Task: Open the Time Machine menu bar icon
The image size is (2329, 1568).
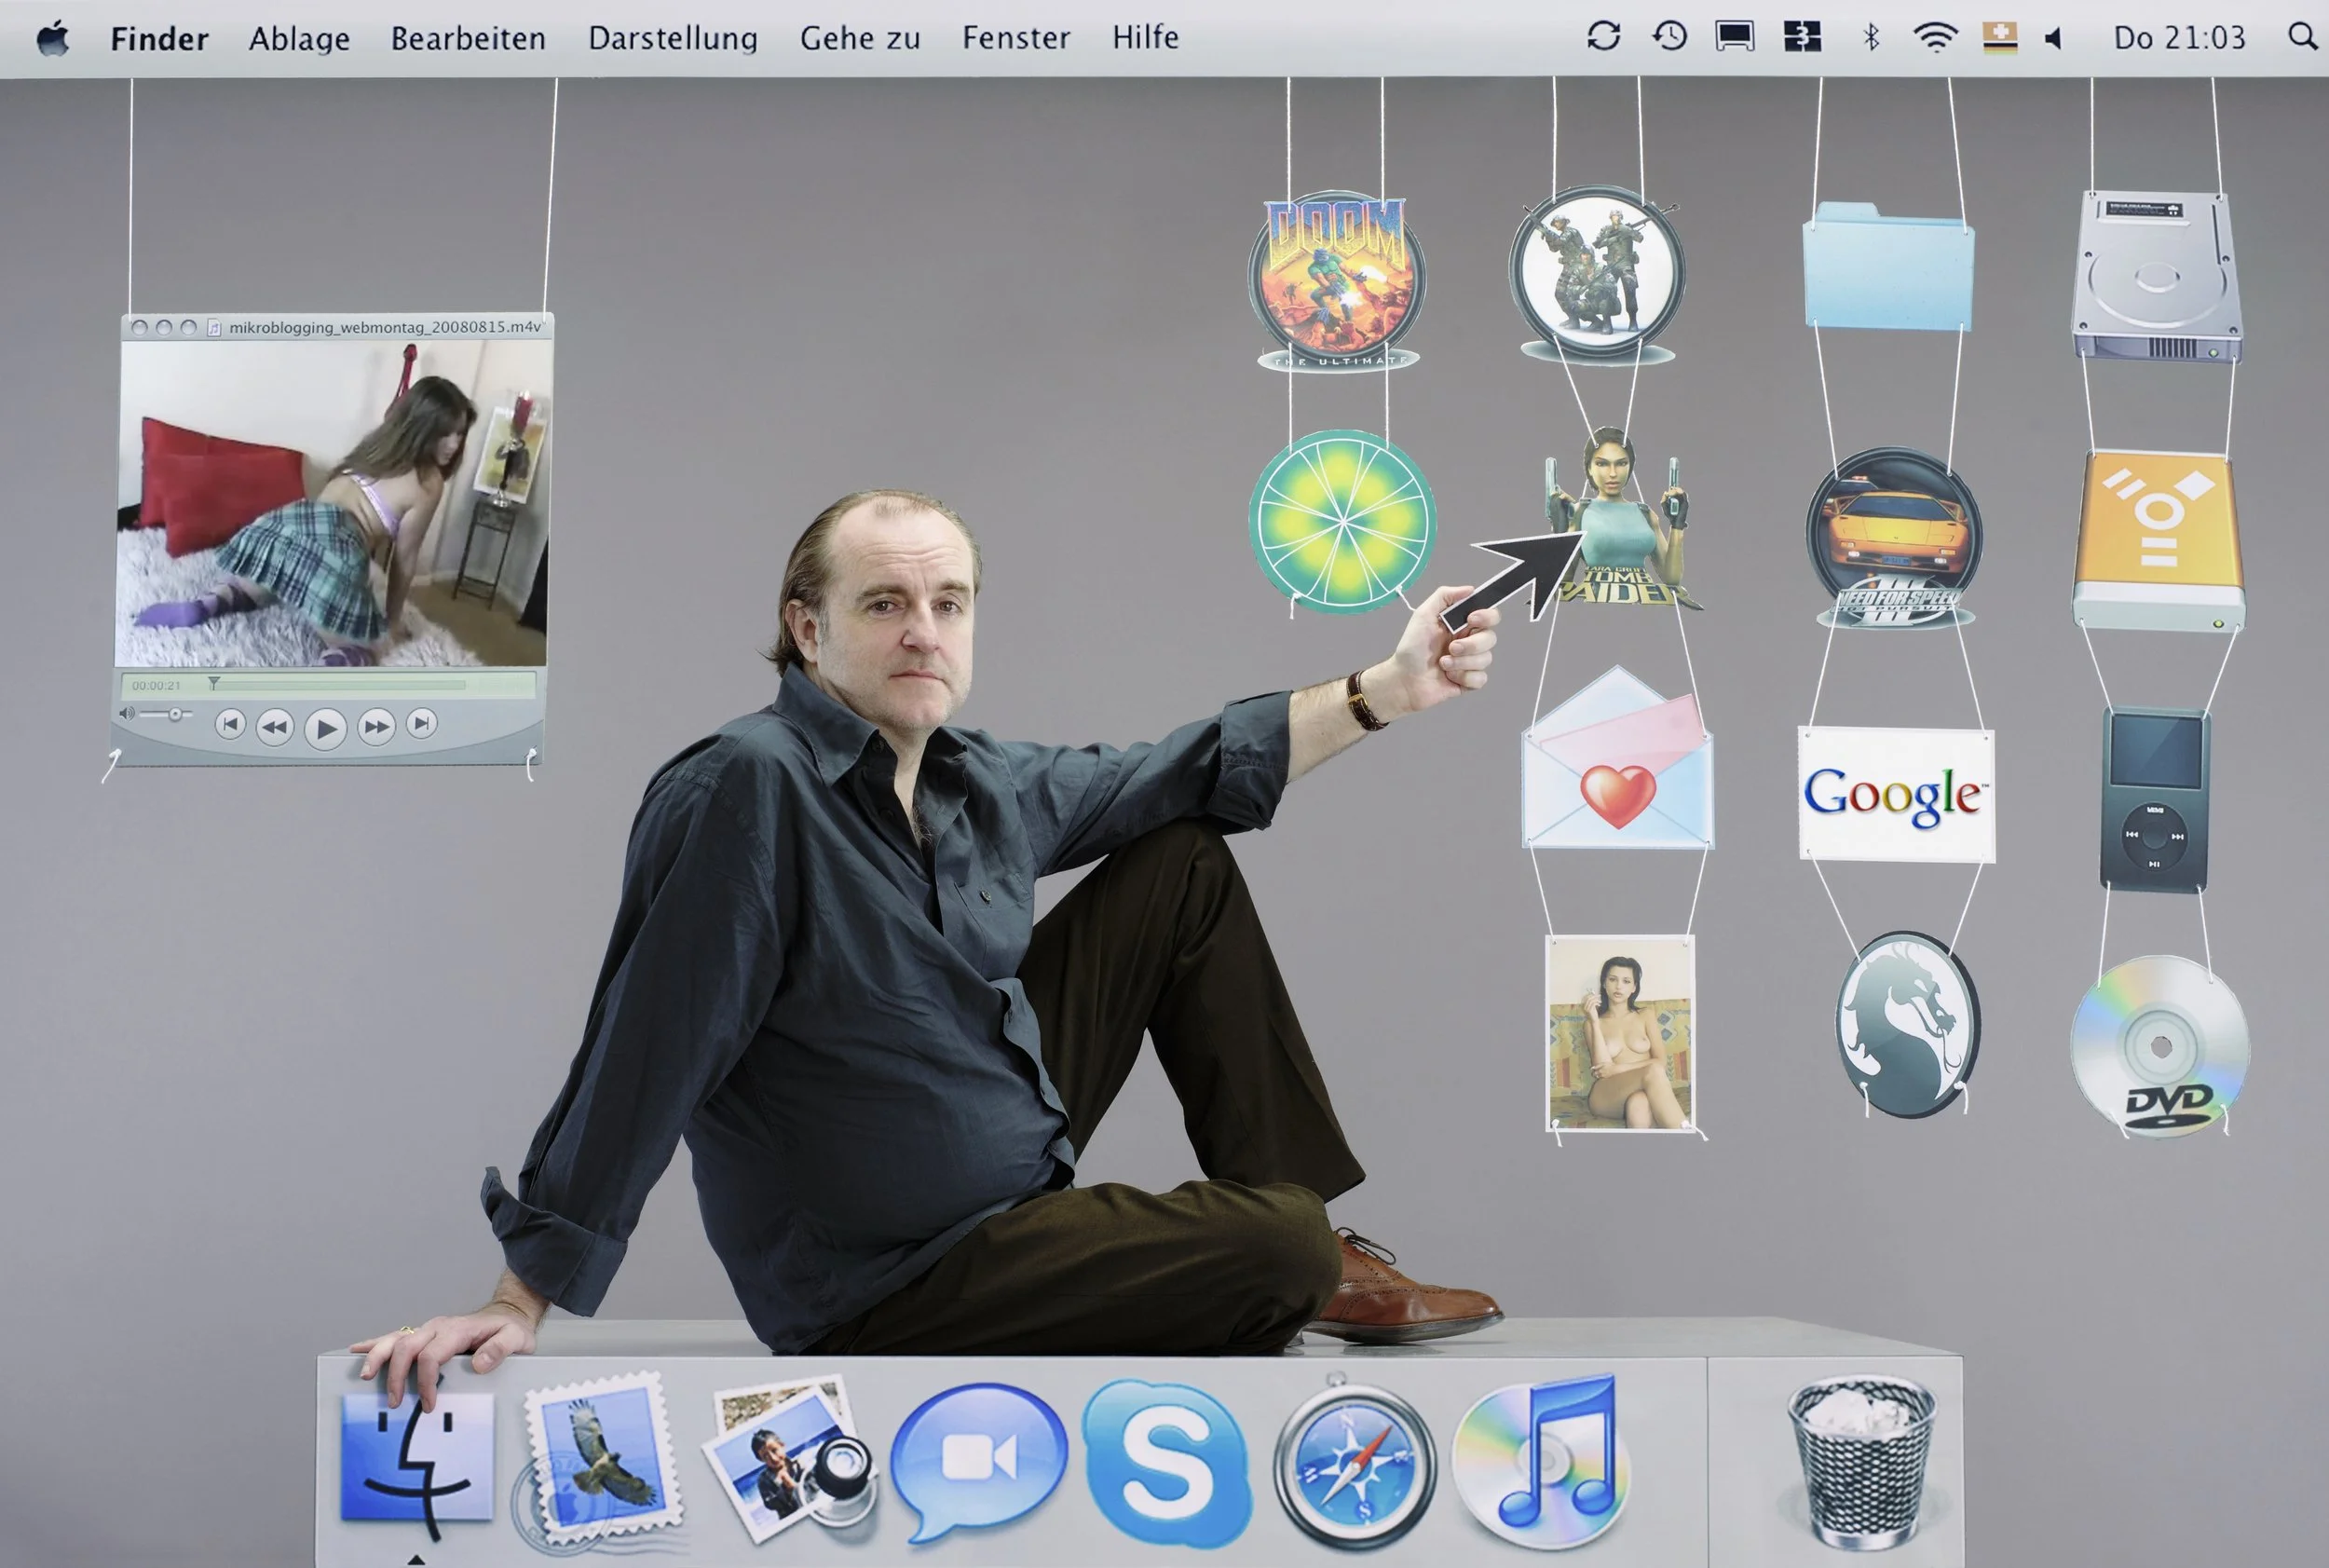Action: (1669, 37)
